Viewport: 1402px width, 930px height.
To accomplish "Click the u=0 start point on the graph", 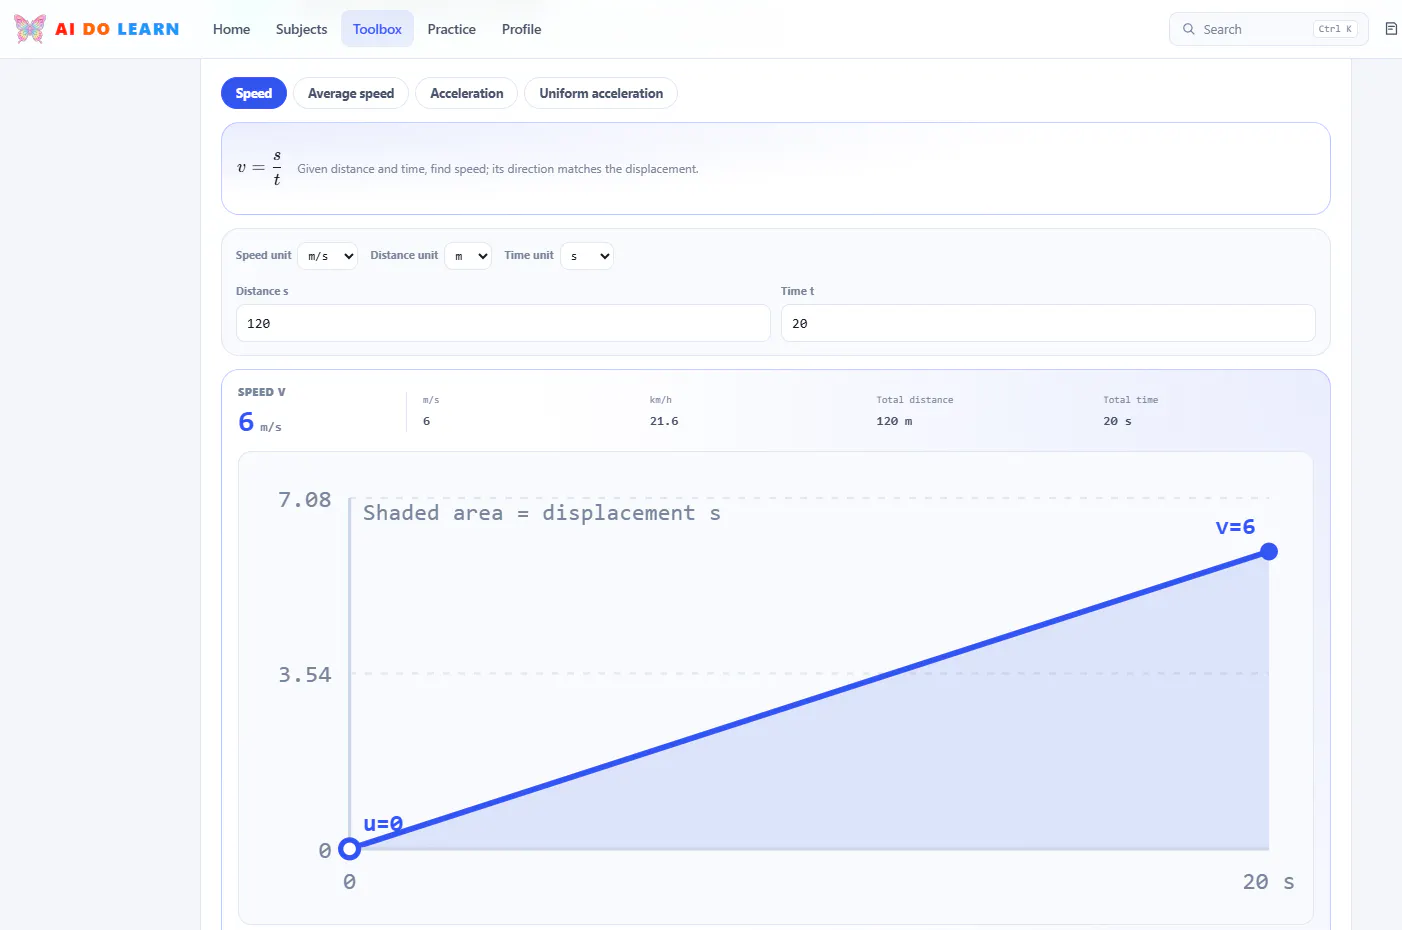I will (x=349, y=849).
